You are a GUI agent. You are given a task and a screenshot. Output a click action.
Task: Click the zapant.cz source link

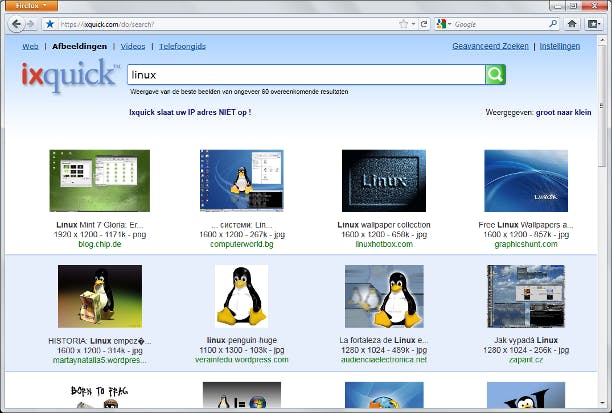click(x=526, y=360)
